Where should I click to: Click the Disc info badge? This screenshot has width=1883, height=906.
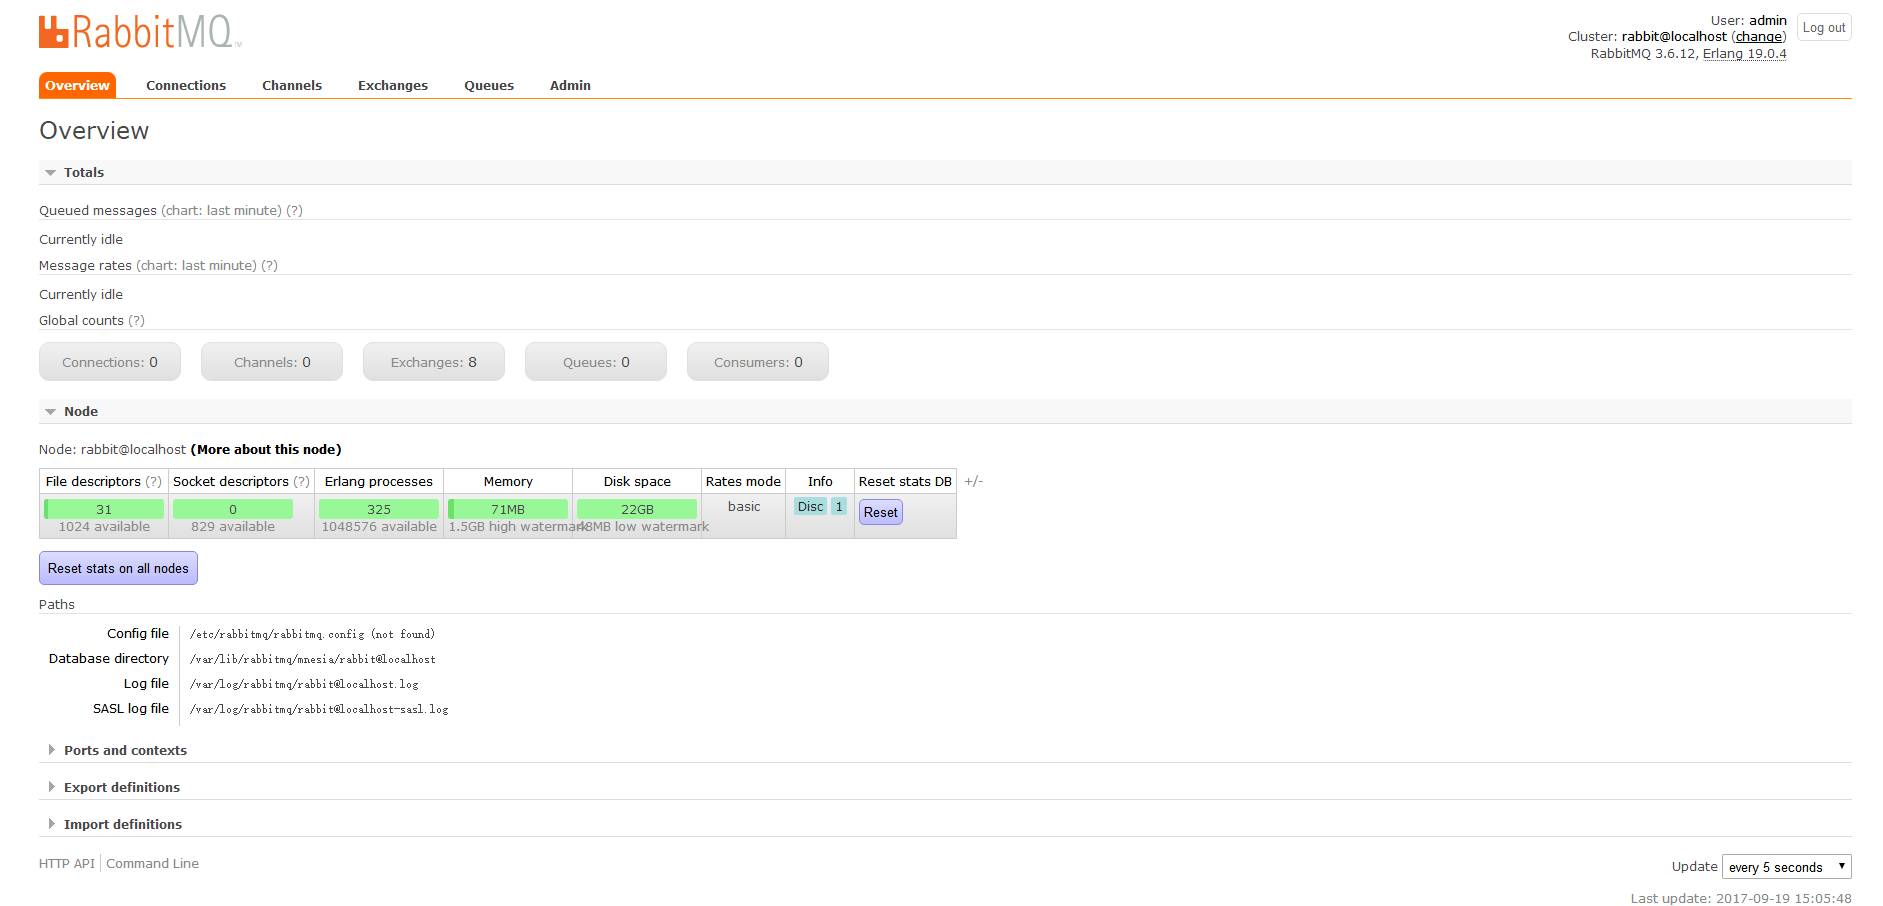811,506
